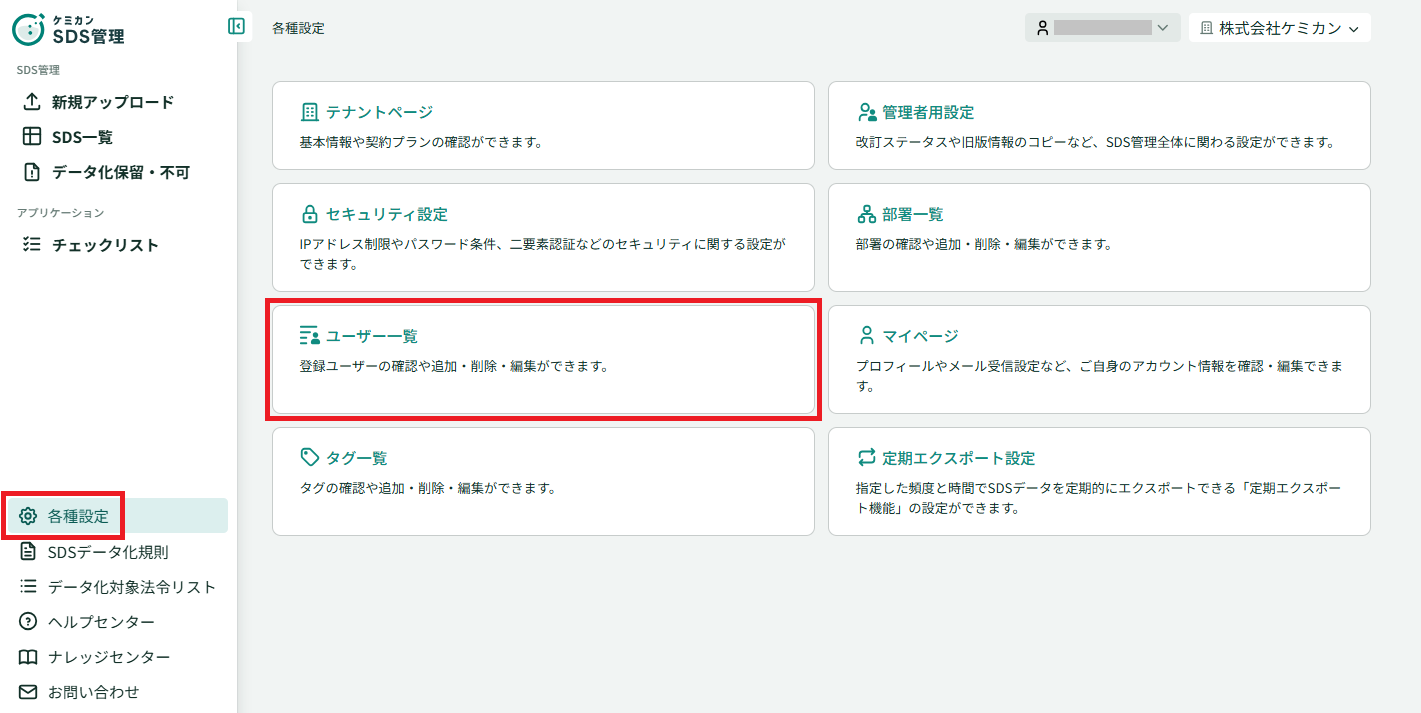Open the セキュリティ設定 card

click(x=543, y=237)
